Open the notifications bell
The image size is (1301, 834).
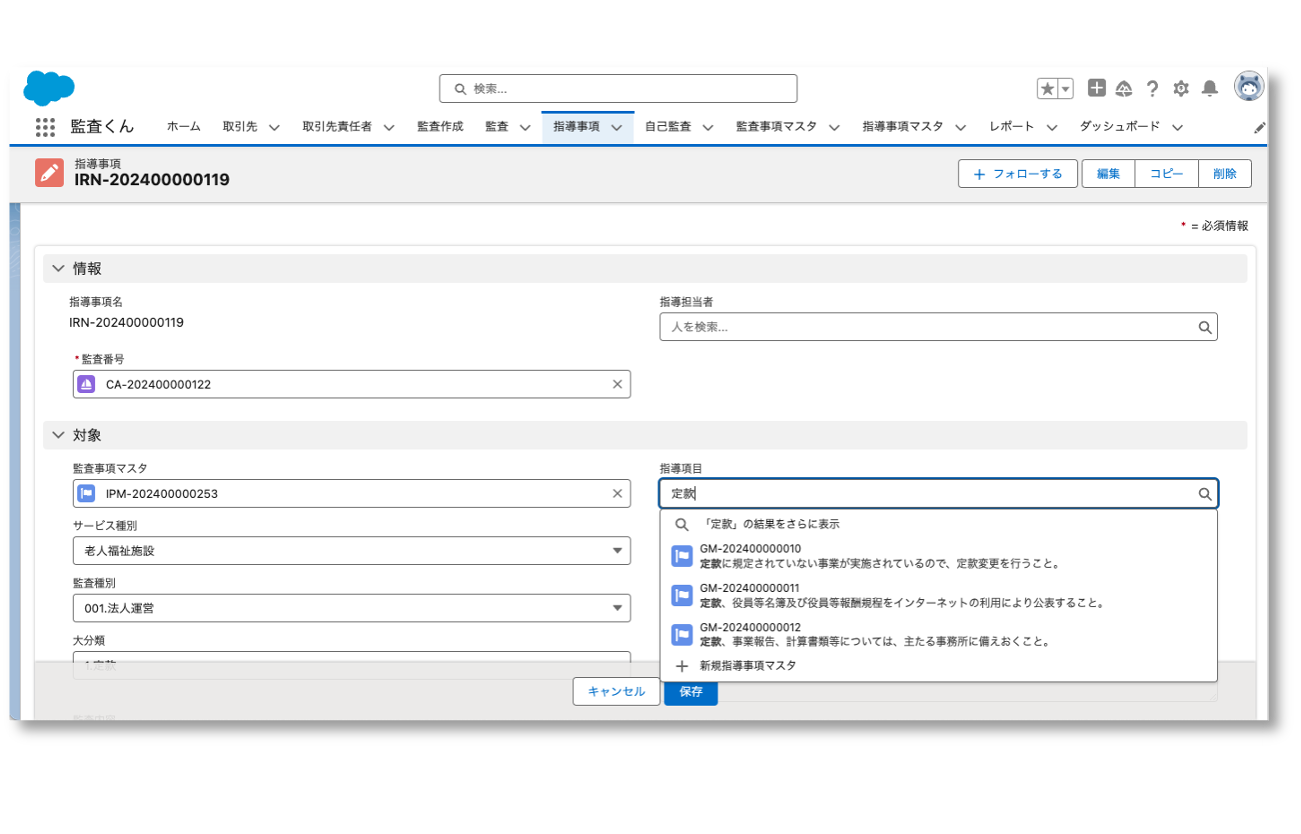tap(1210, 88)
